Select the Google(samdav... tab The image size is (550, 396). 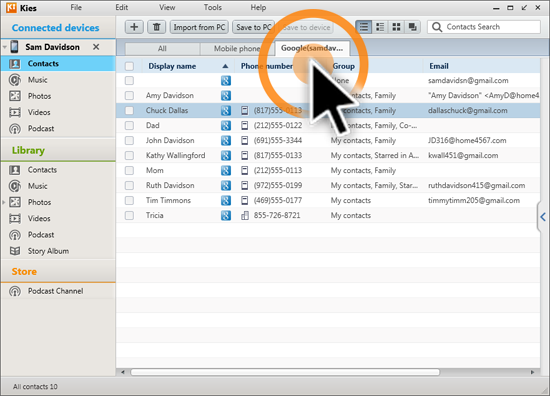click(312, 48)
